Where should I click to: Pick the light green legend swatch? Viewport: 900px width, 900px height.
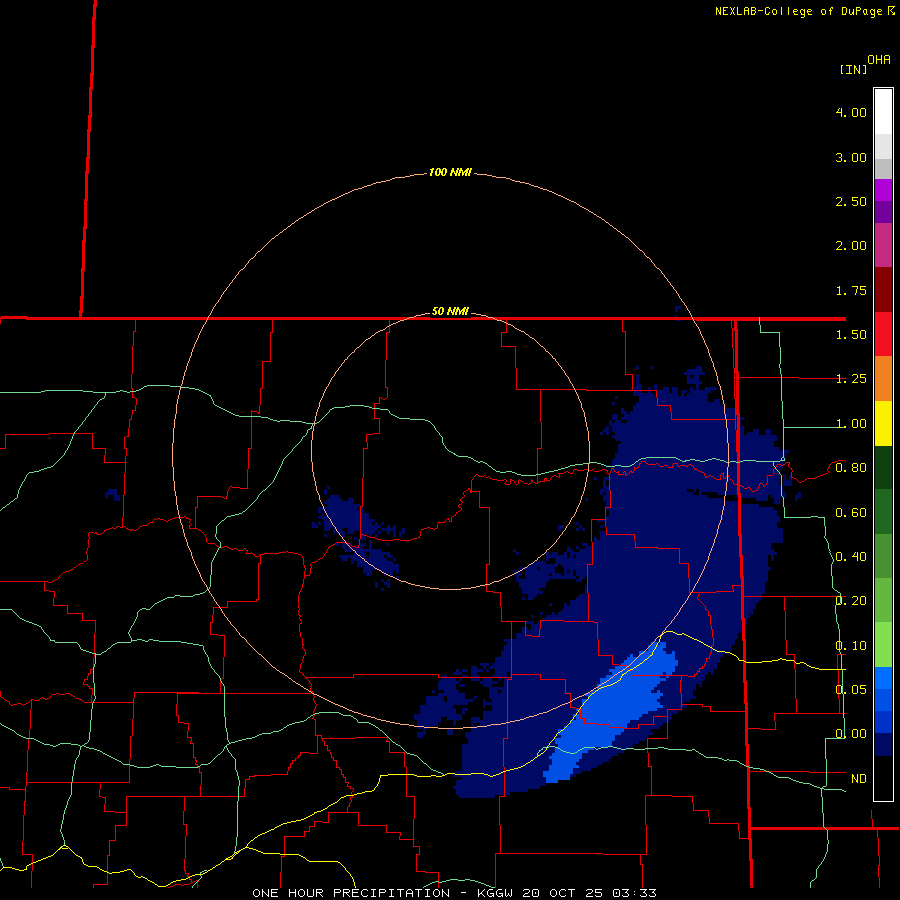883,645
